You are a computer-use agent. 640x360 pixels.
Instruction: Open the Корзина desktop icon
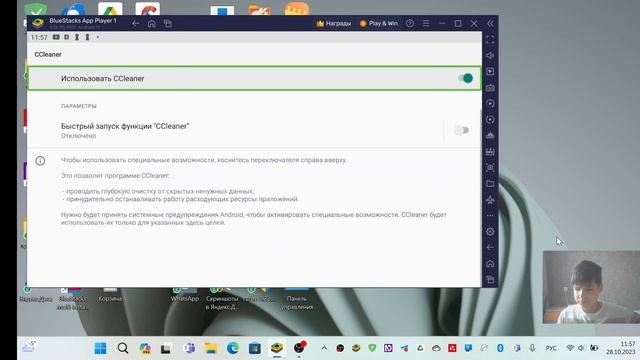tap(110, 296)
